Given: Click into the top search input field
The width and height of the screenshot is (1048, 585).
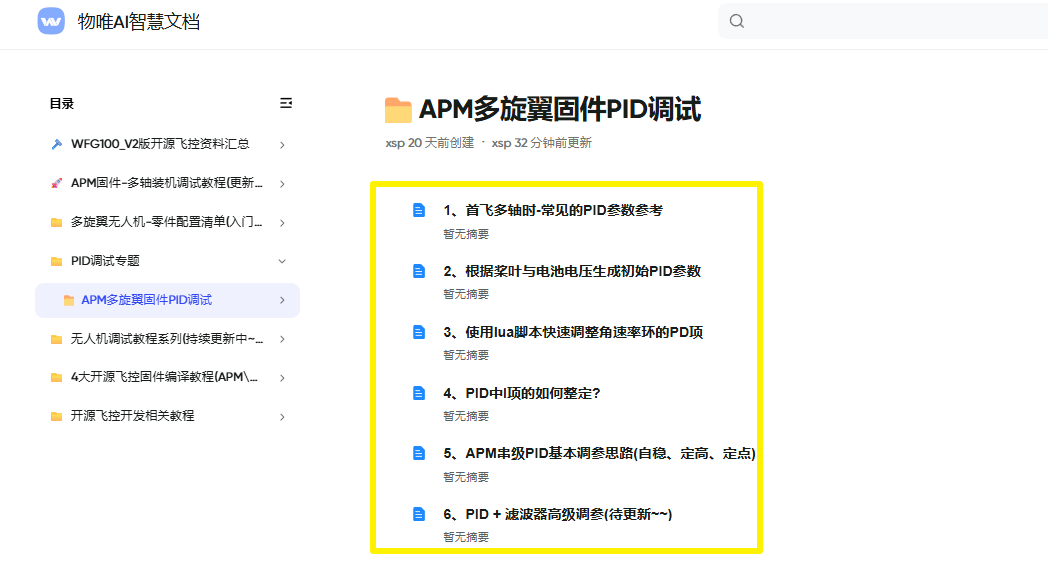Looking at the screenshot, I should (890, 21).
